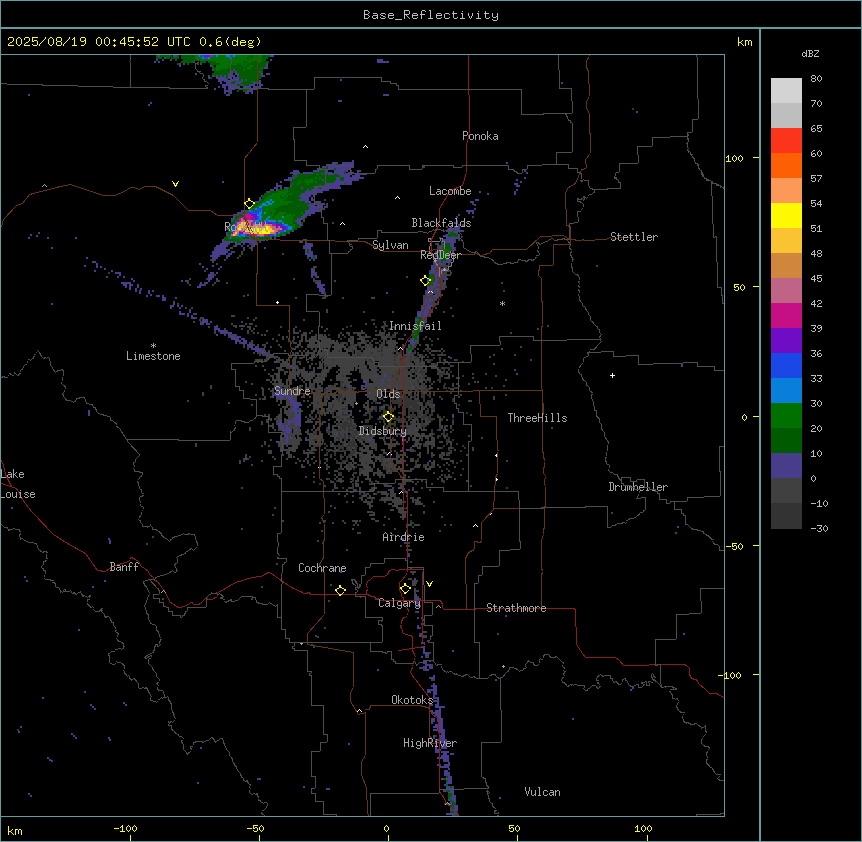Click the yellow diamond marker south of Cochrane

click(x=340, y=590)
